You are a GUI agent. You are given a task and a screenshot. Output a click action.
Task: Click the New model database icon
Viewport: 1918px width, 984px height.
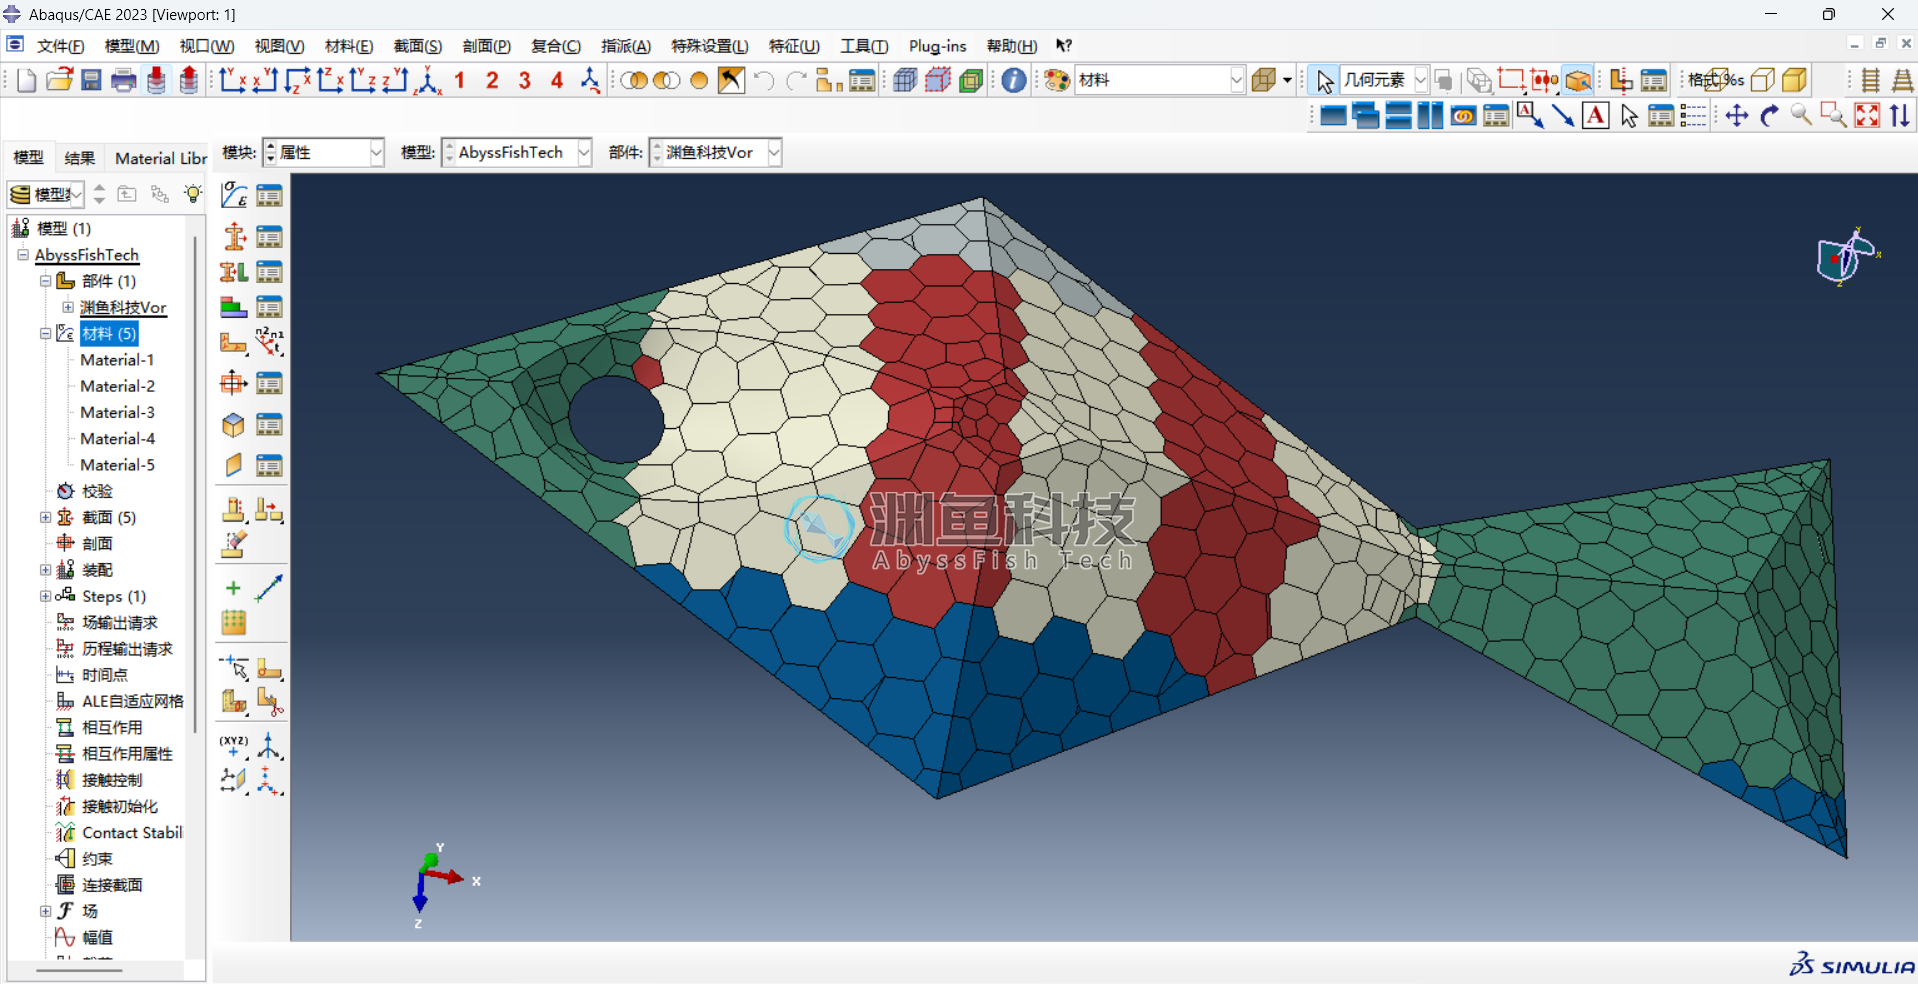tap(26, 80)
